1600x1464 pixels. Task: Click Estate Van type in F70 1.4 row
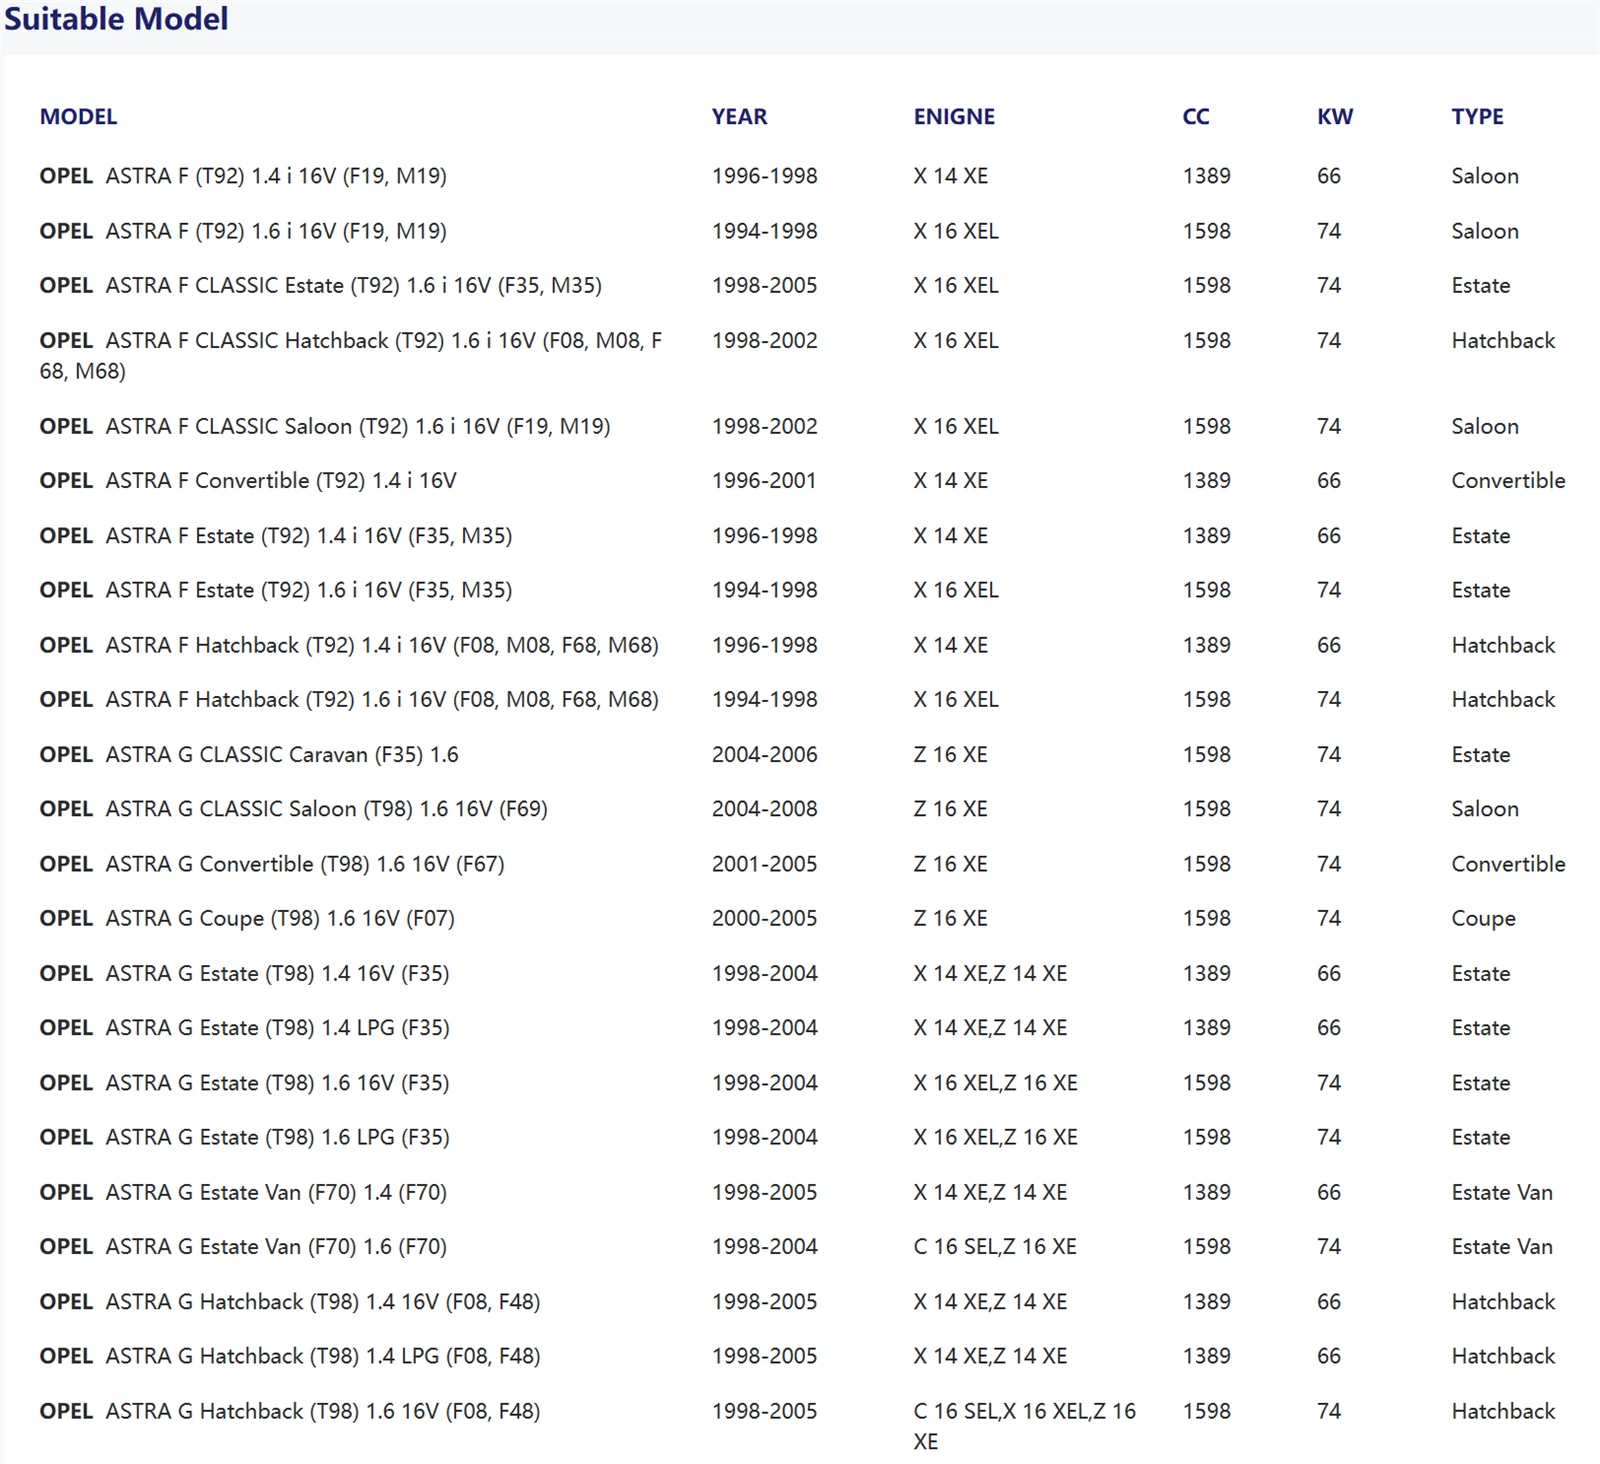1502,1192
